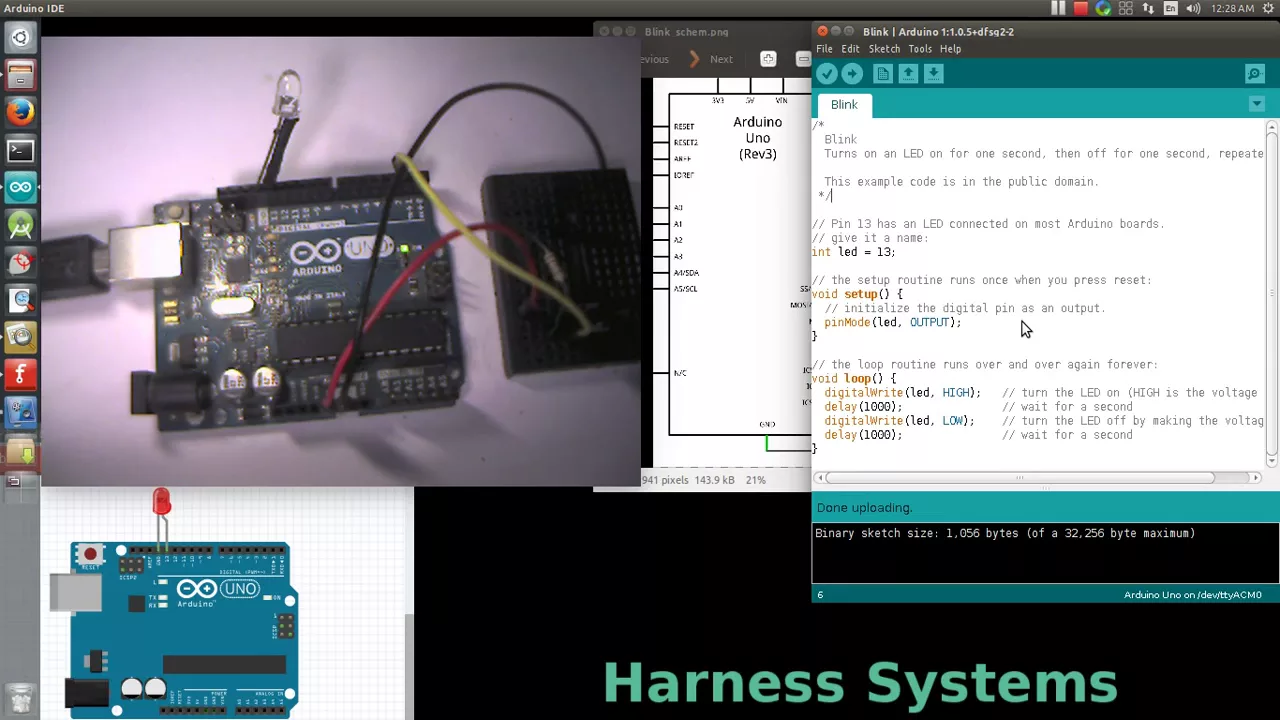Click the 'Done uploading.' status message

[864, 507]
